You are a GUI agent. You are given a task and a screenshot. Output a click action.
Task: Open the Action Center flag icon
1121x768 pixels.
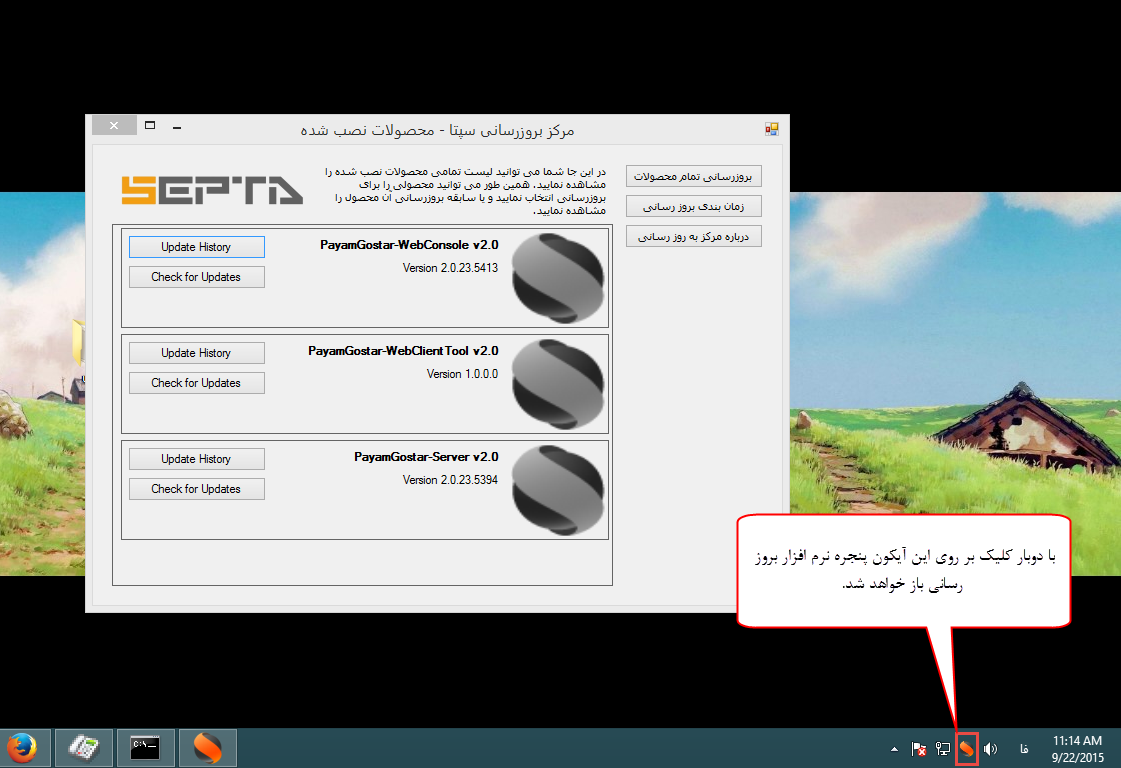pyautogui.click(x=919, y=749)
